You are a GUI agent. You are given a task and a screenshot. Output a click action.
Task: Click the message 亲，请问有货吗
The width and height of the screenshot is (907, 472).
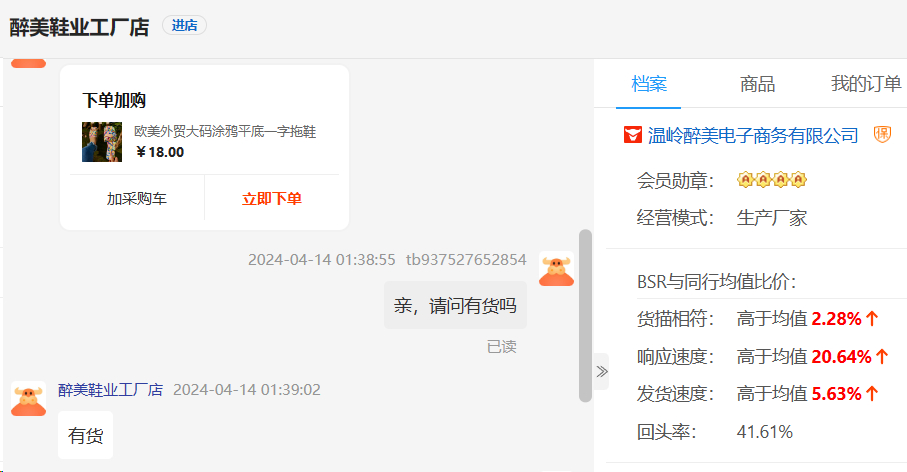[455, 305]
